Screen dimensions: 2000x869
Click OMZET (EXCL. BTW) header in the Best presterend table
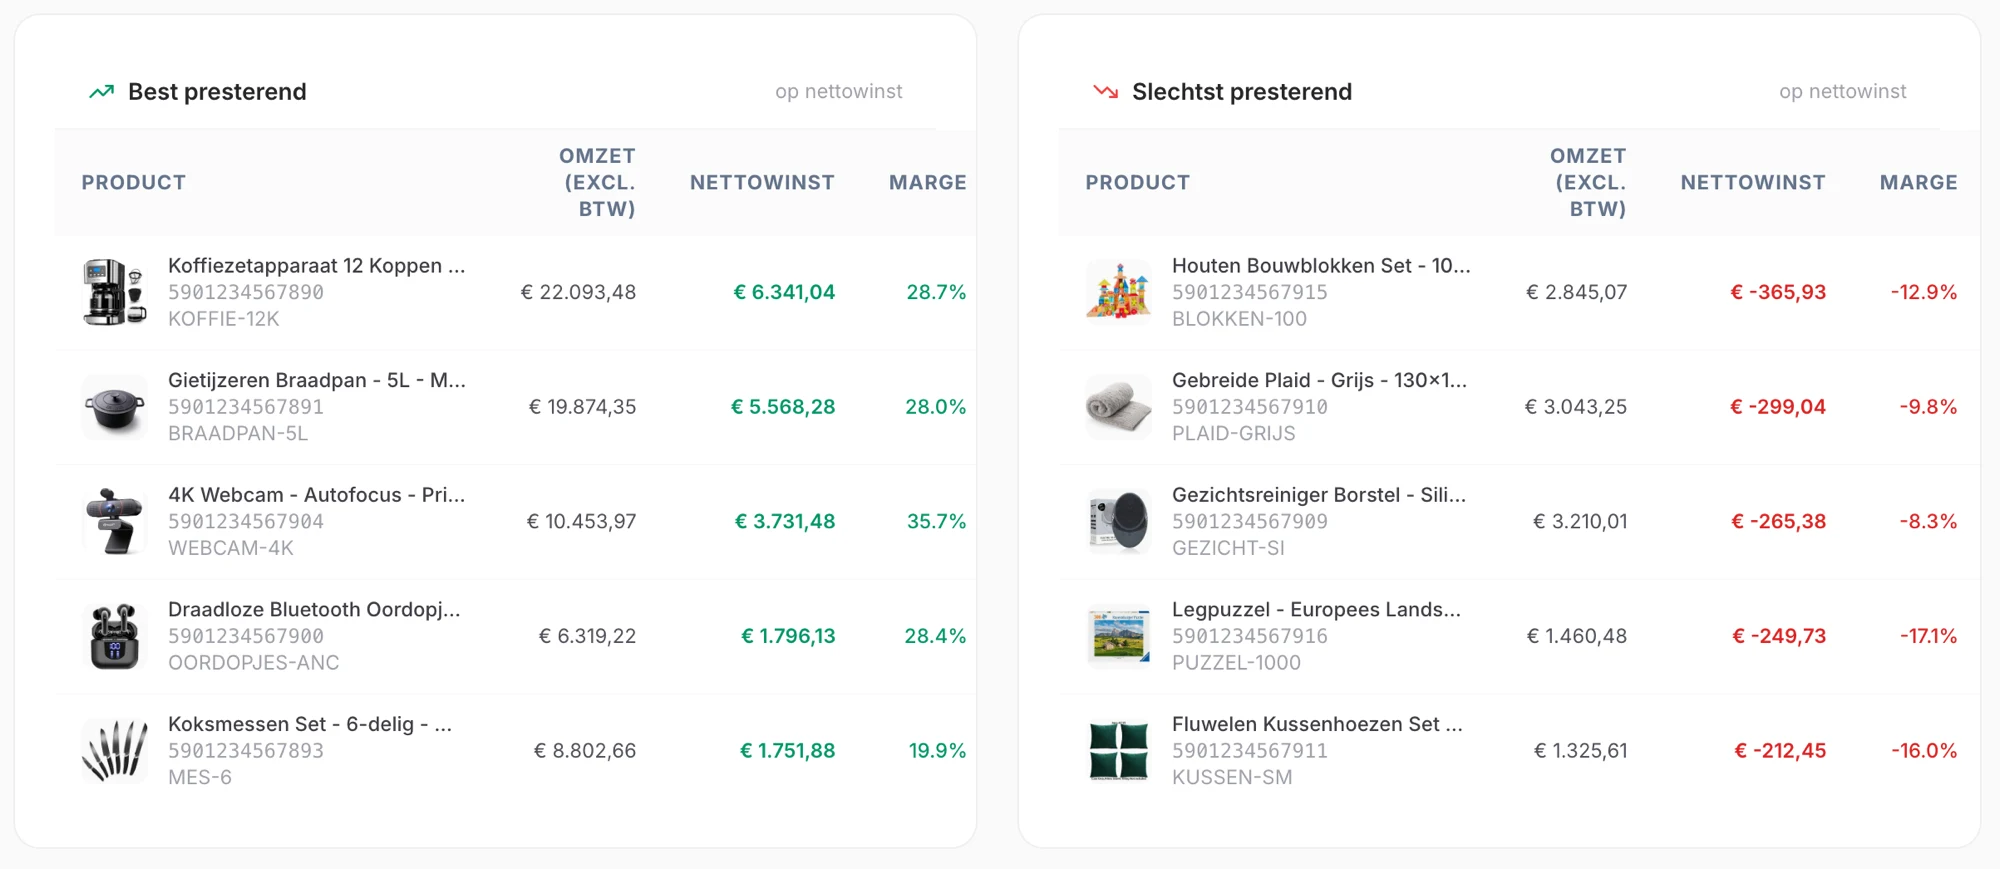597,182
